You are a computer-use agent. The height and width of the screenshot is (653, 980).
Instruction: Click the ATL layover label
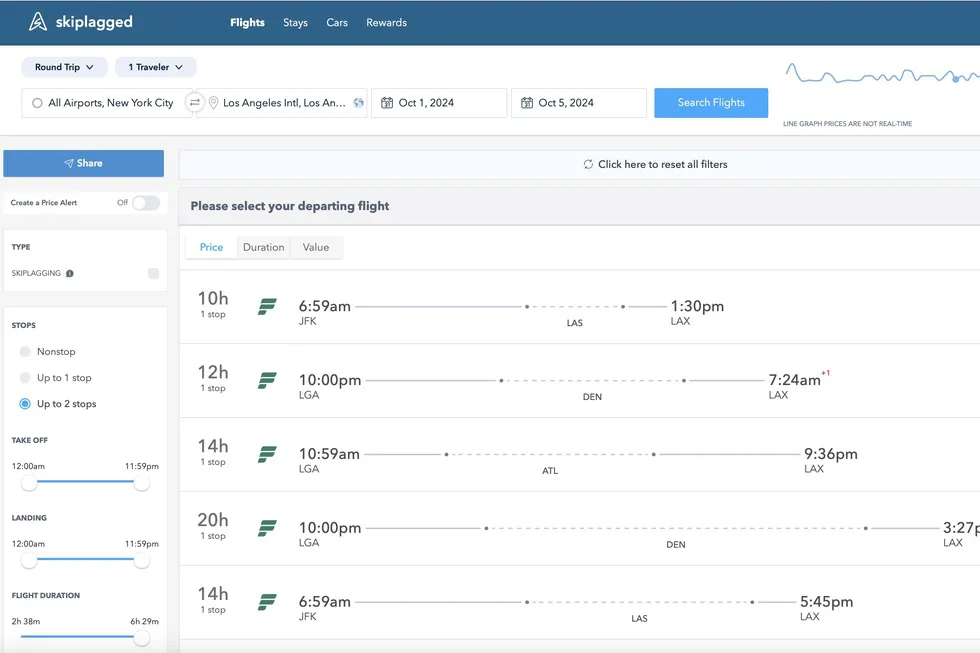click(550, 471)
